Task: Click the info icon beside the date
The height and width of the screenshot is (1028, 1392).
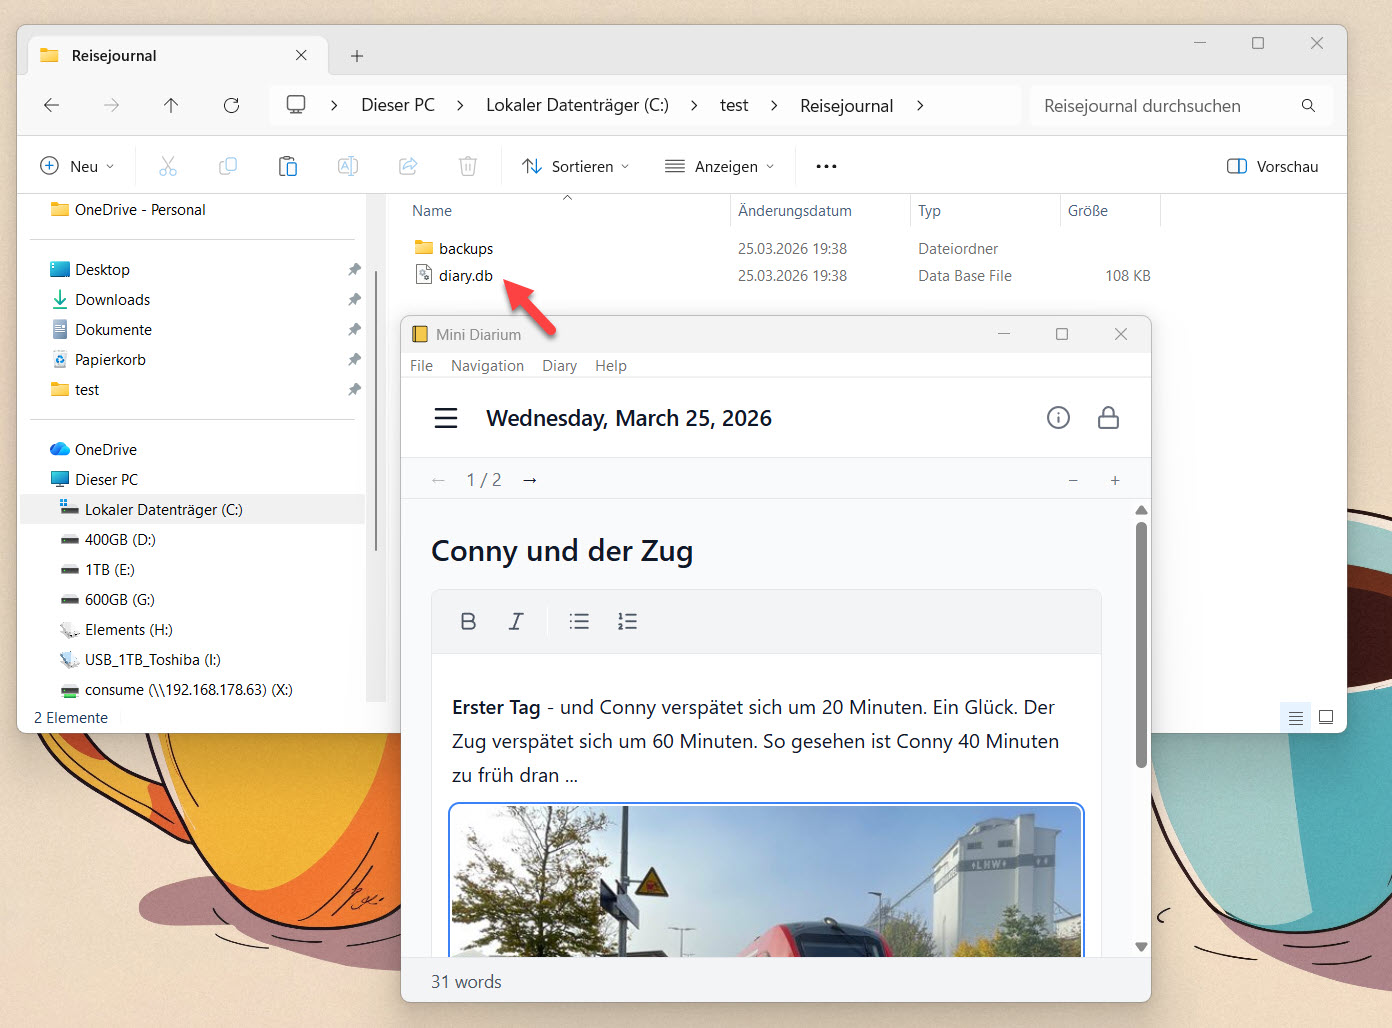Action: pos(1058,418)
